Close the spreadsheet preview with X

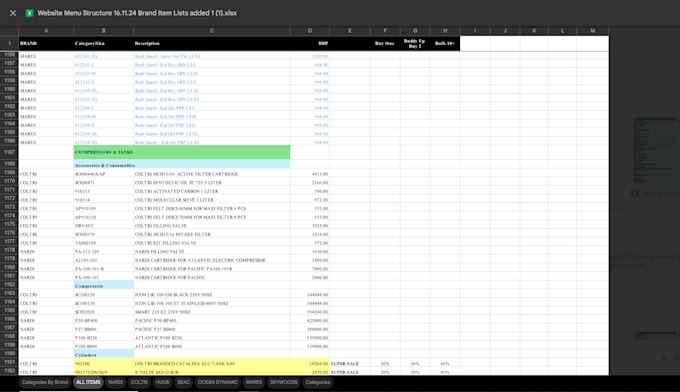(13, 13)
